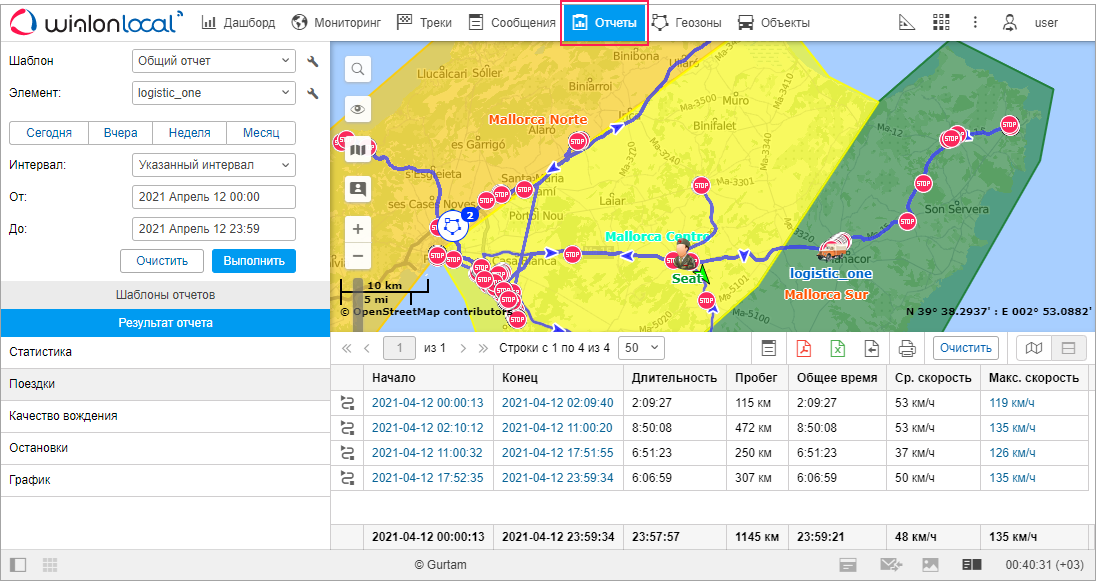This screenshot has width=1096, height=581.
Task: Click the user account icon
Action: click(1010, 22)
